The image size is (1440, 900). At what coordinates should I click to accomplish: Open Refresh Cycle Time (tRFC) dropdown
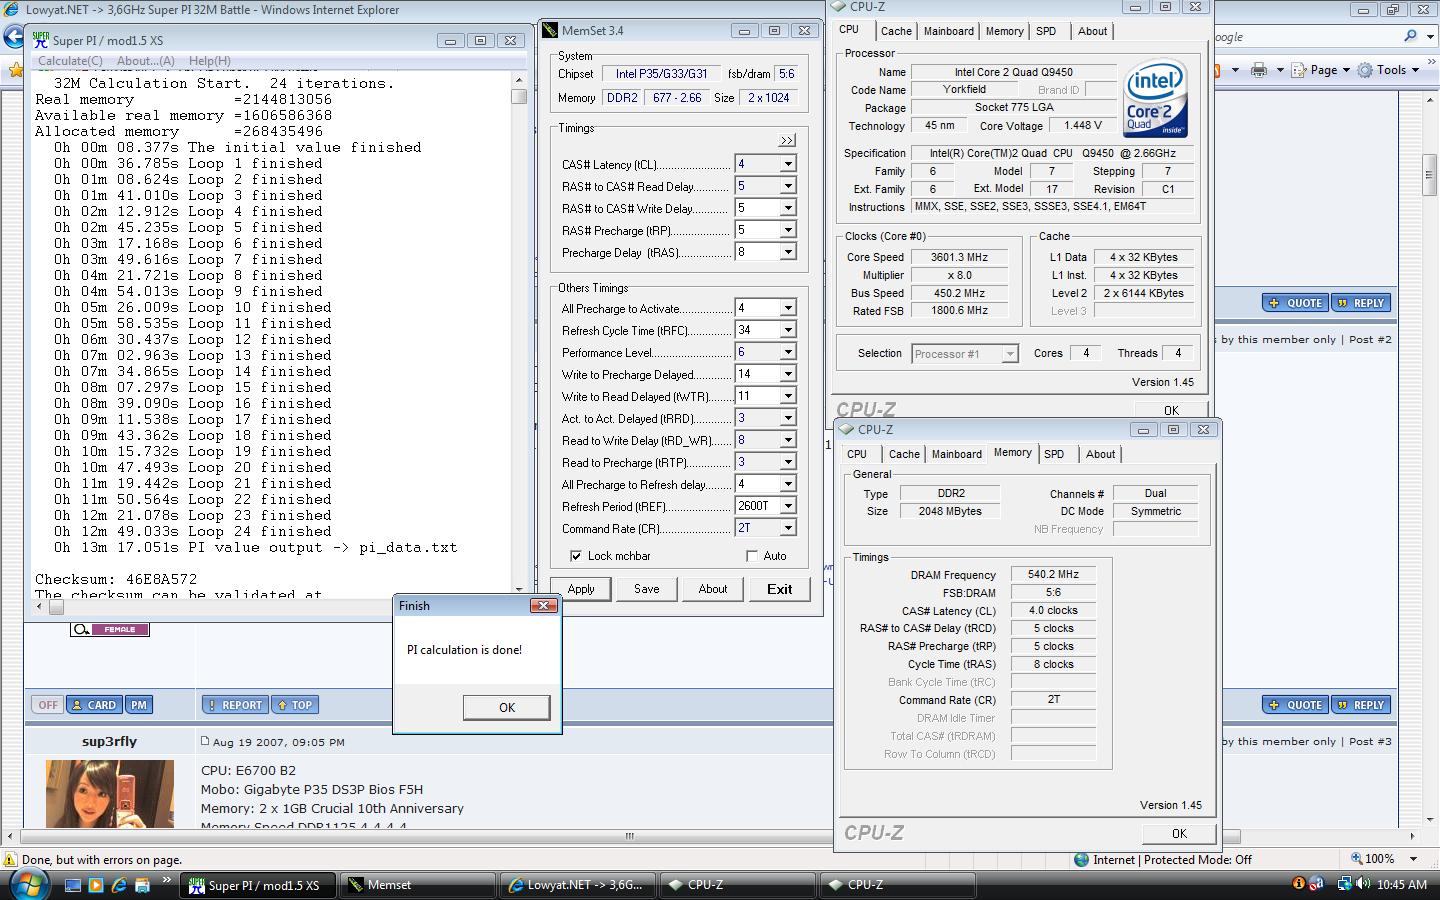(787, 330)
